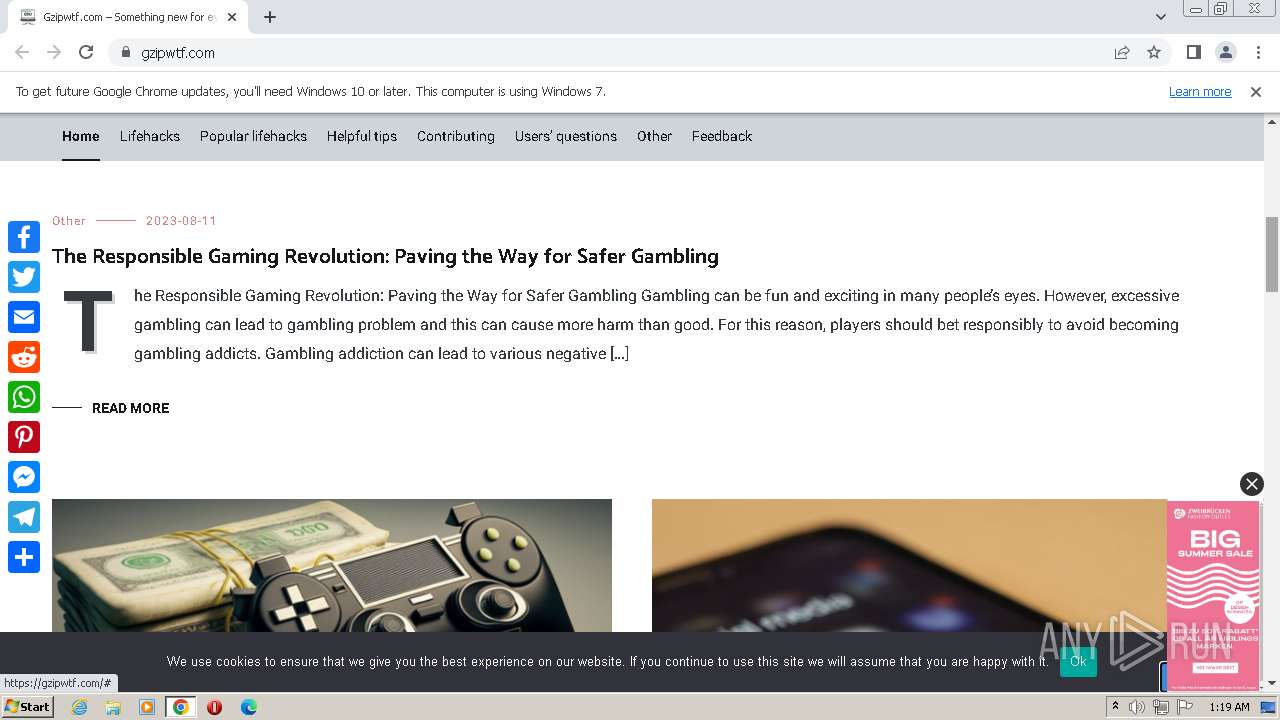Open Microsoft Edge taskbar icon
Screen dimensions: 1280x720
pyautogui.click(x=248, y=707)
